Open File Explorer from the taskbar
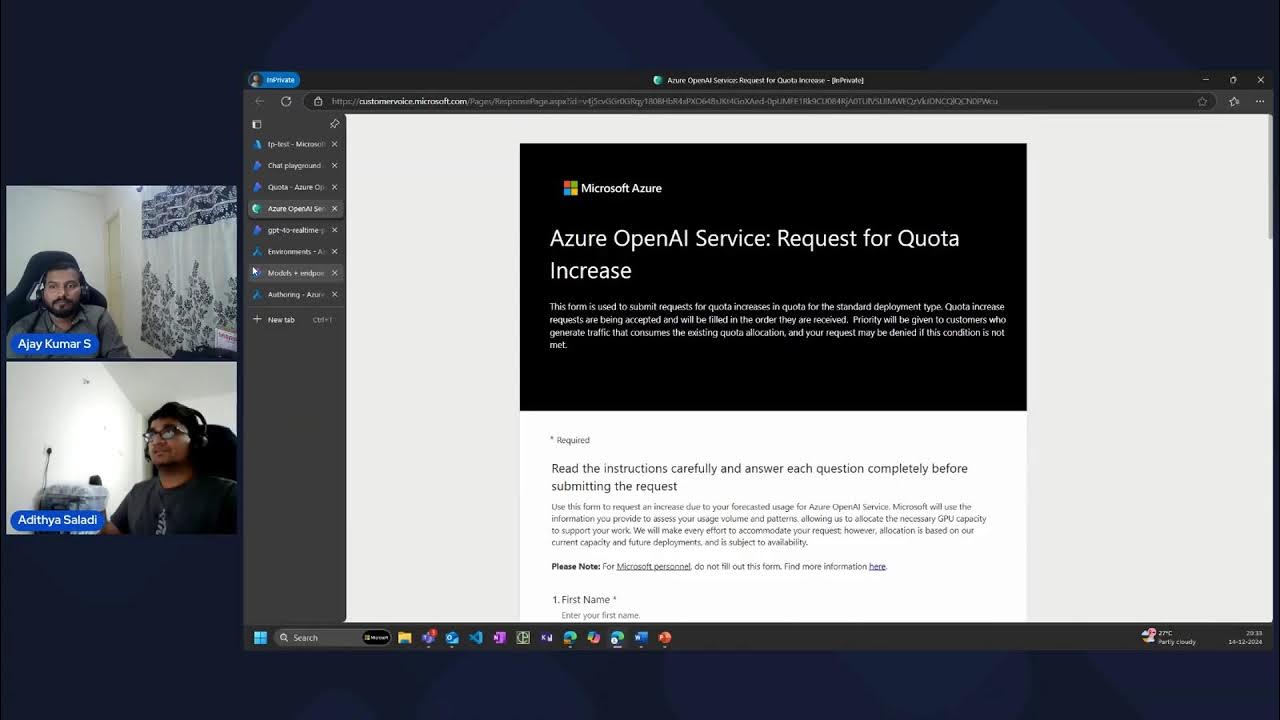This screenshot has height=720, width=1280. tap(405, 637)
